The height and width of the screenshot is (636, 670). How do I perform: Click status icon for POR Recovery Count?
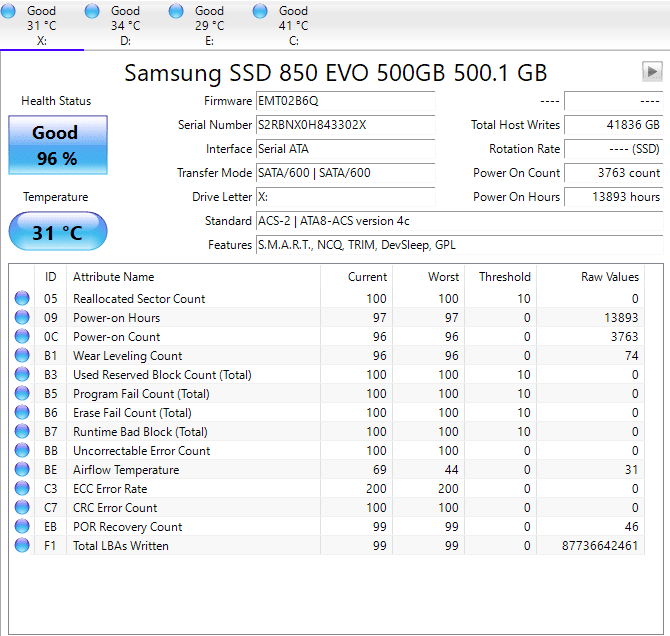click(x=22, y=526)
